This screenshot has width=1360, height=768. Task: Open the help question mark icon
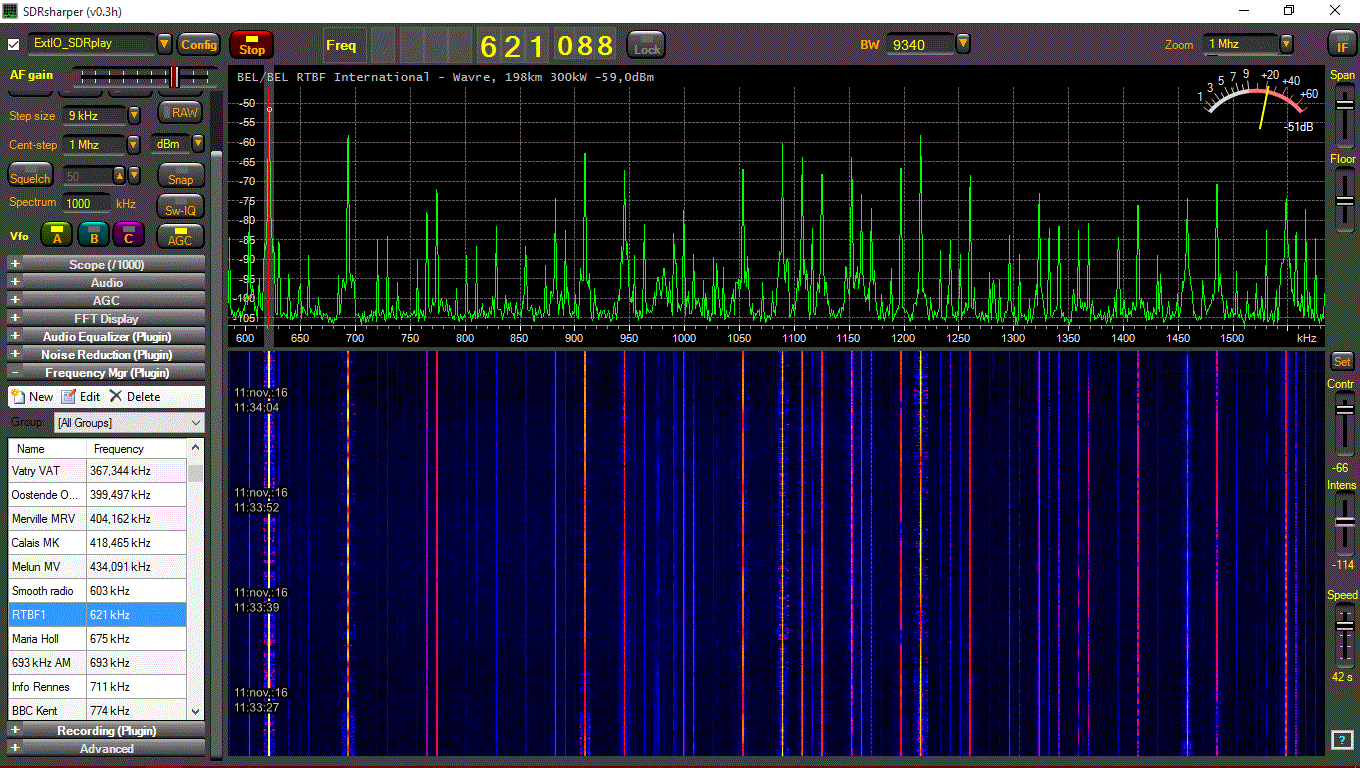(x=1342, y=740)
